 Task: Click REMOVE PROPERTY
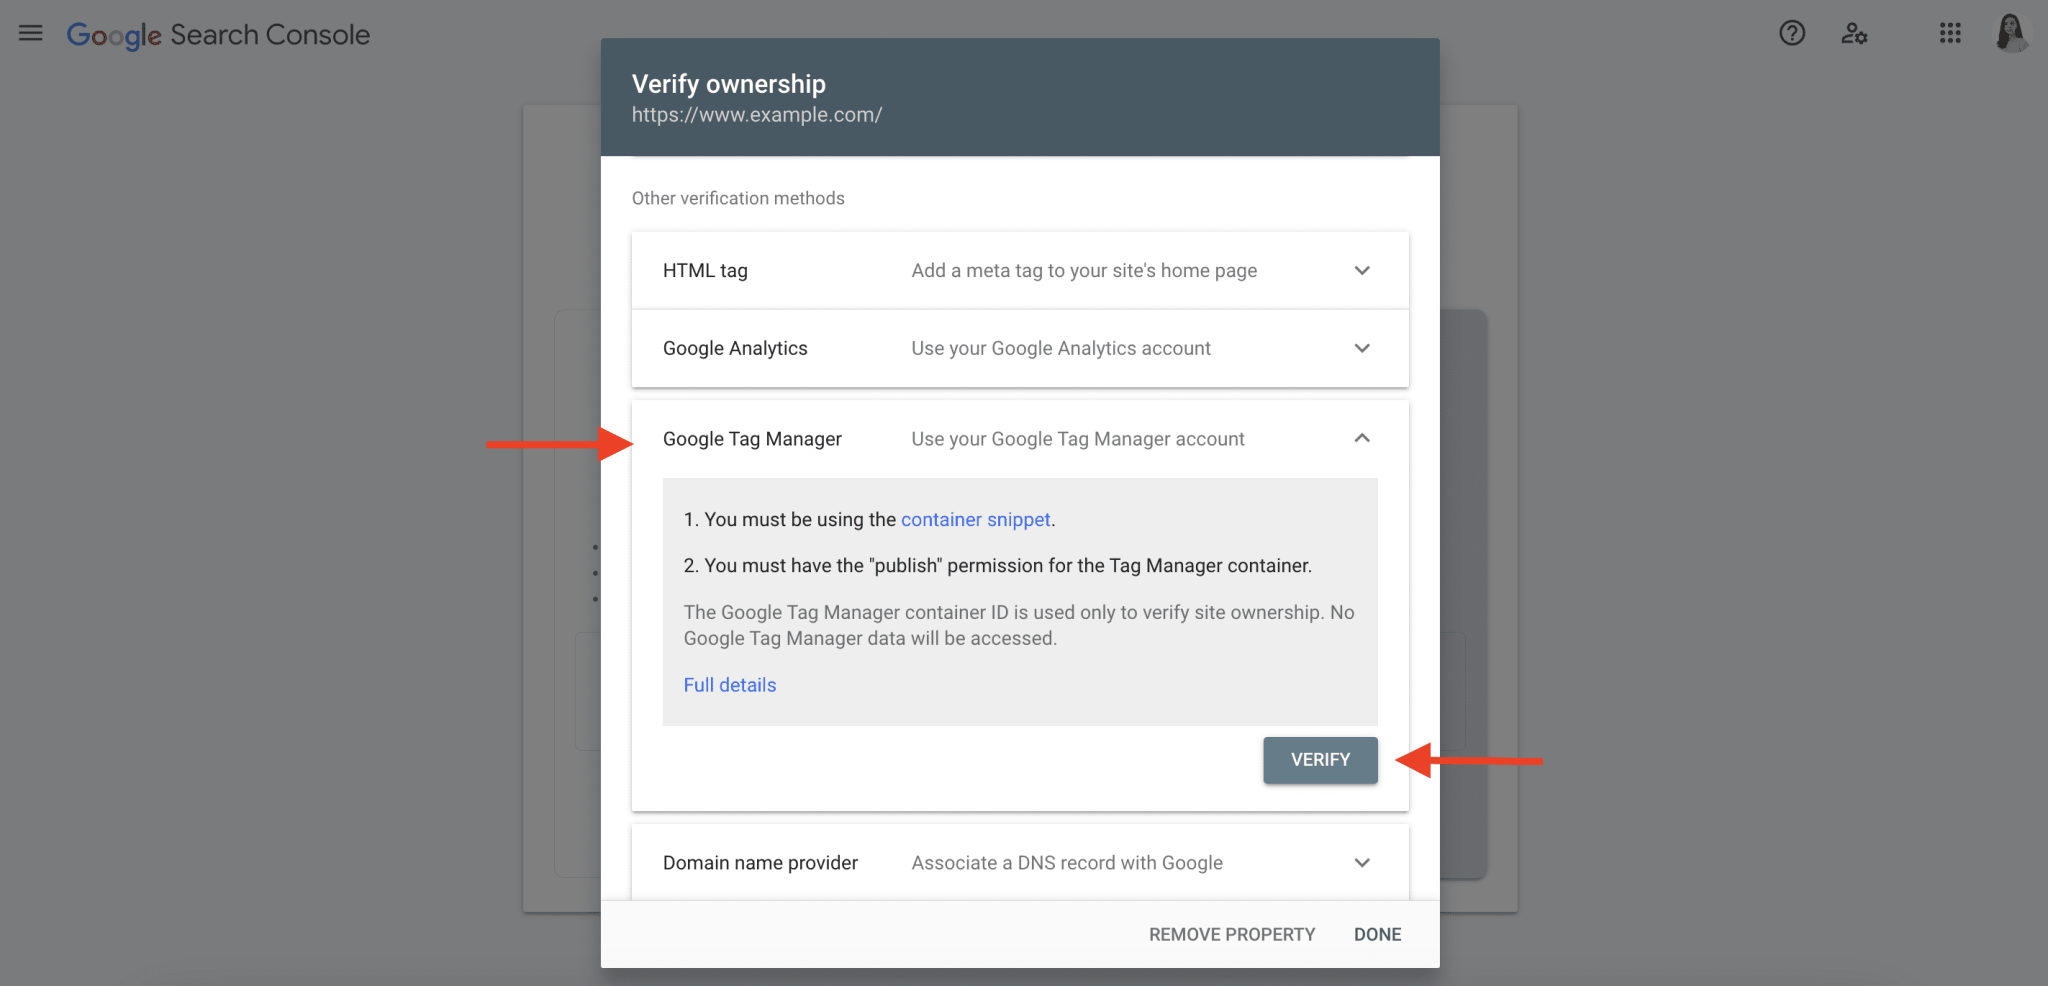(1231, 933)
